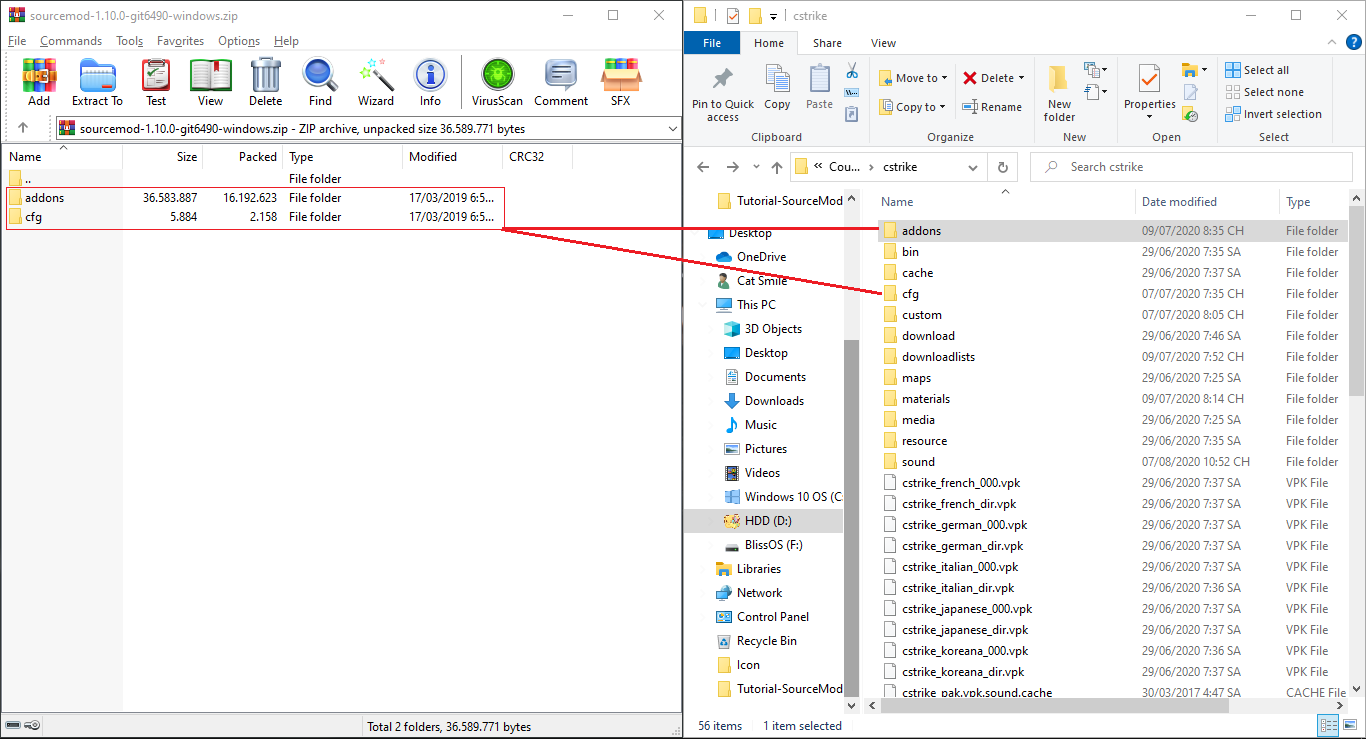
Task: Sort Explorer list by Date modified
Action: [1207, 202]
